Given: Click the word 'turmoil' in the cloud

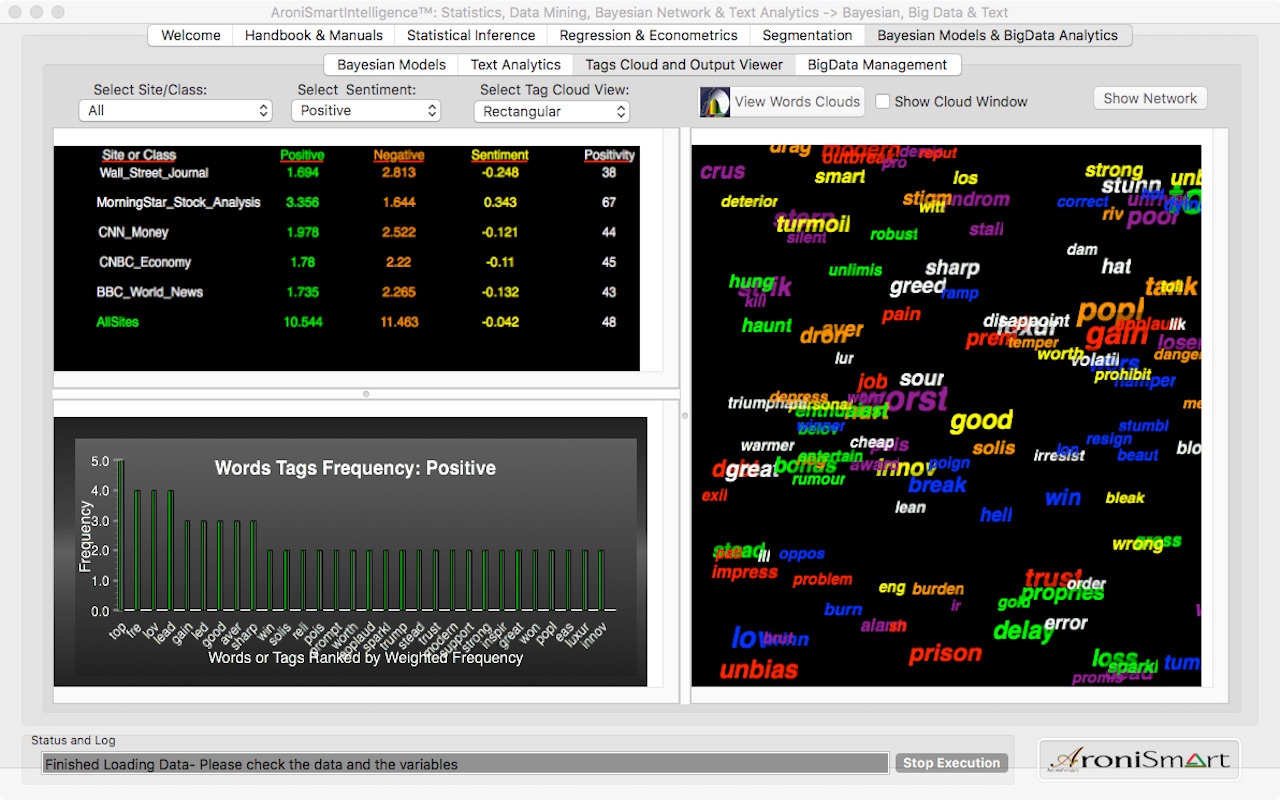Looking at the screenshot, I should point(813,224).
